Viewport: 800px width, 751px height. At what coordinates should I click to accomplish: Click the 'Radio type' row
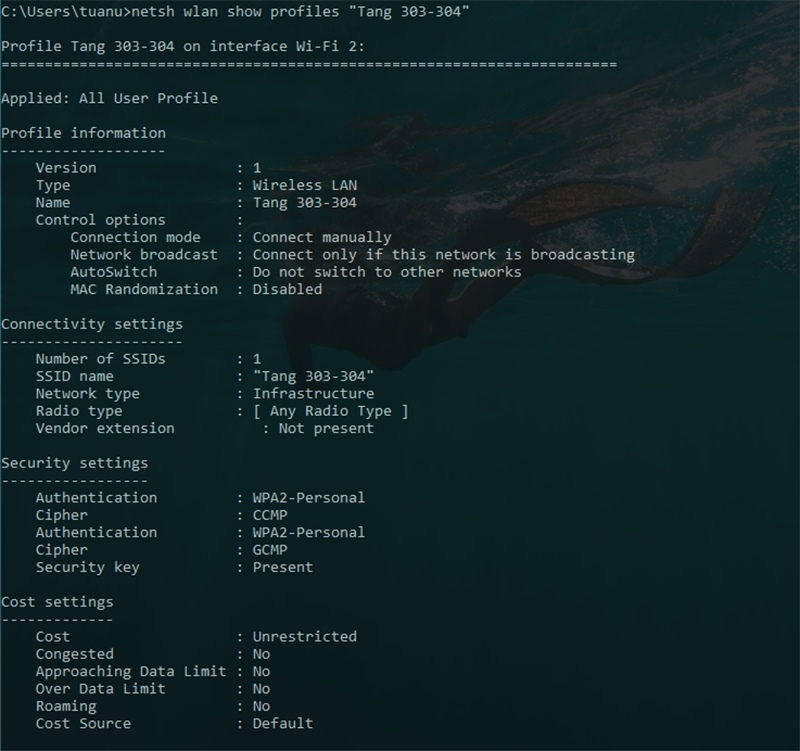[x=222, y=411]
